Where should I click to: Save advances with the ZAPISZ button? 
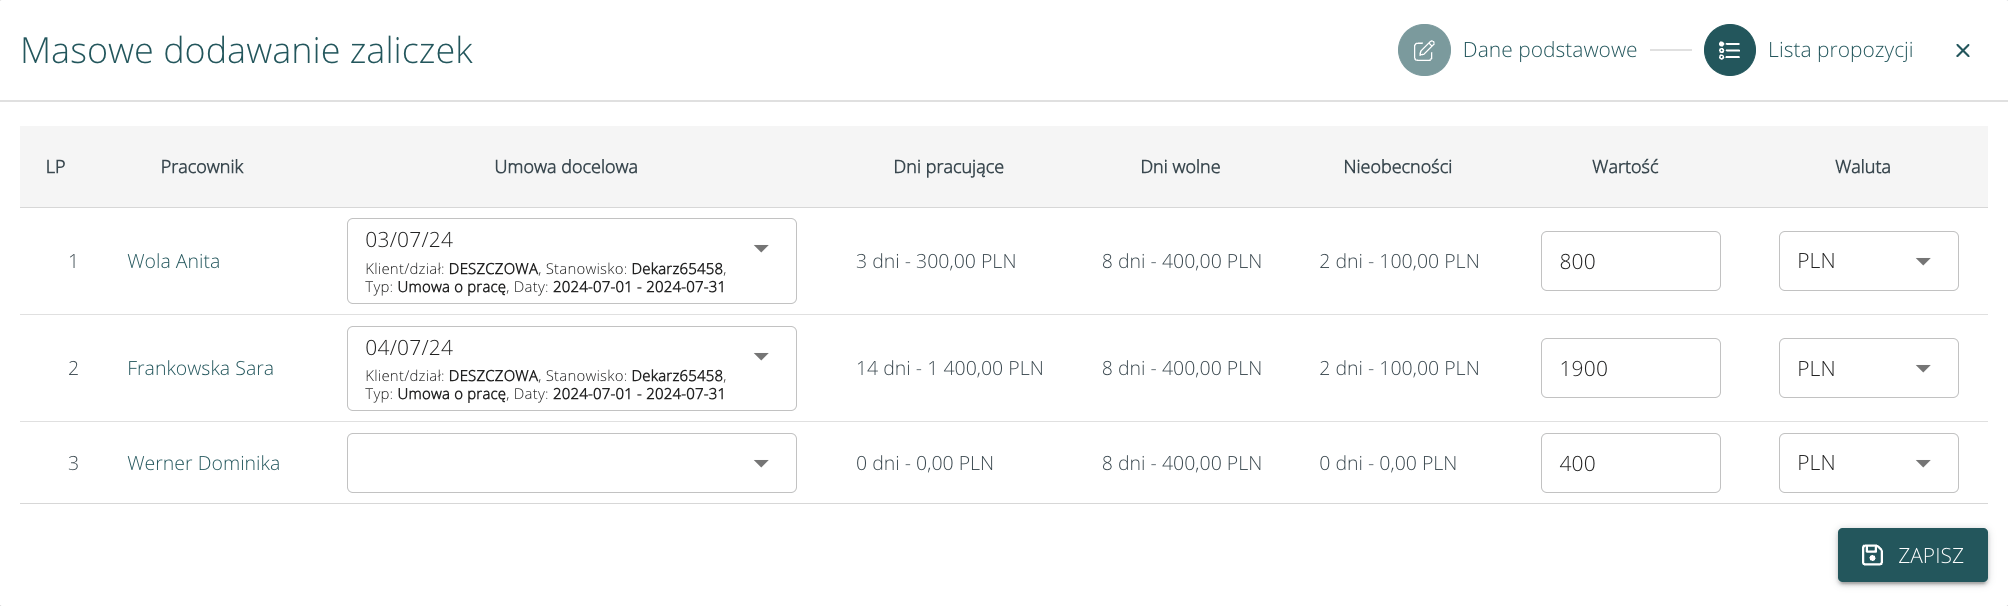1912,555
